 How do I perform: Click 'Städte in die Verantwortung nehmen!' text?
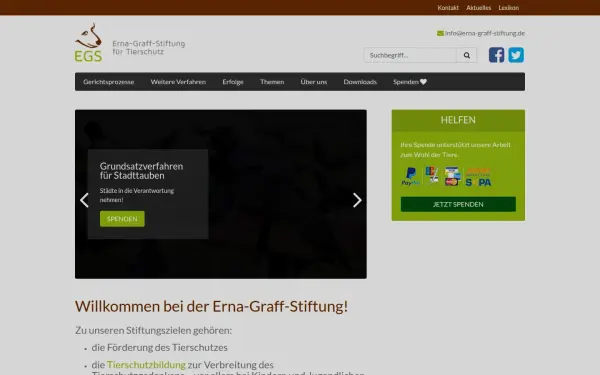pyautogui.click(x=137, y=195)
